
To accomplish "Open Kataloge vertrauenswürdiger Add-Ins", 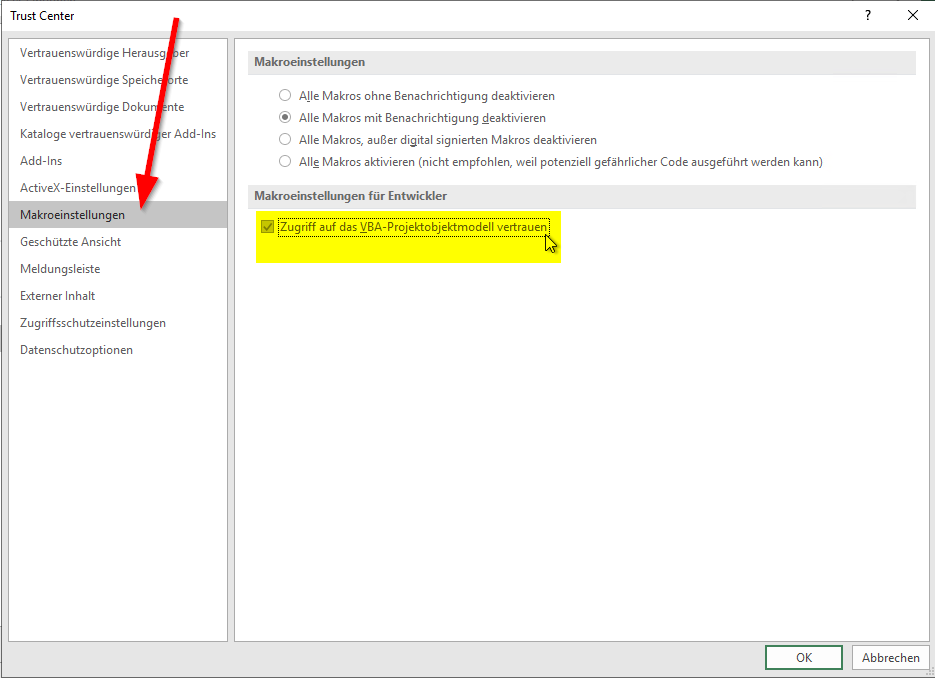I will tap(118, 134).
